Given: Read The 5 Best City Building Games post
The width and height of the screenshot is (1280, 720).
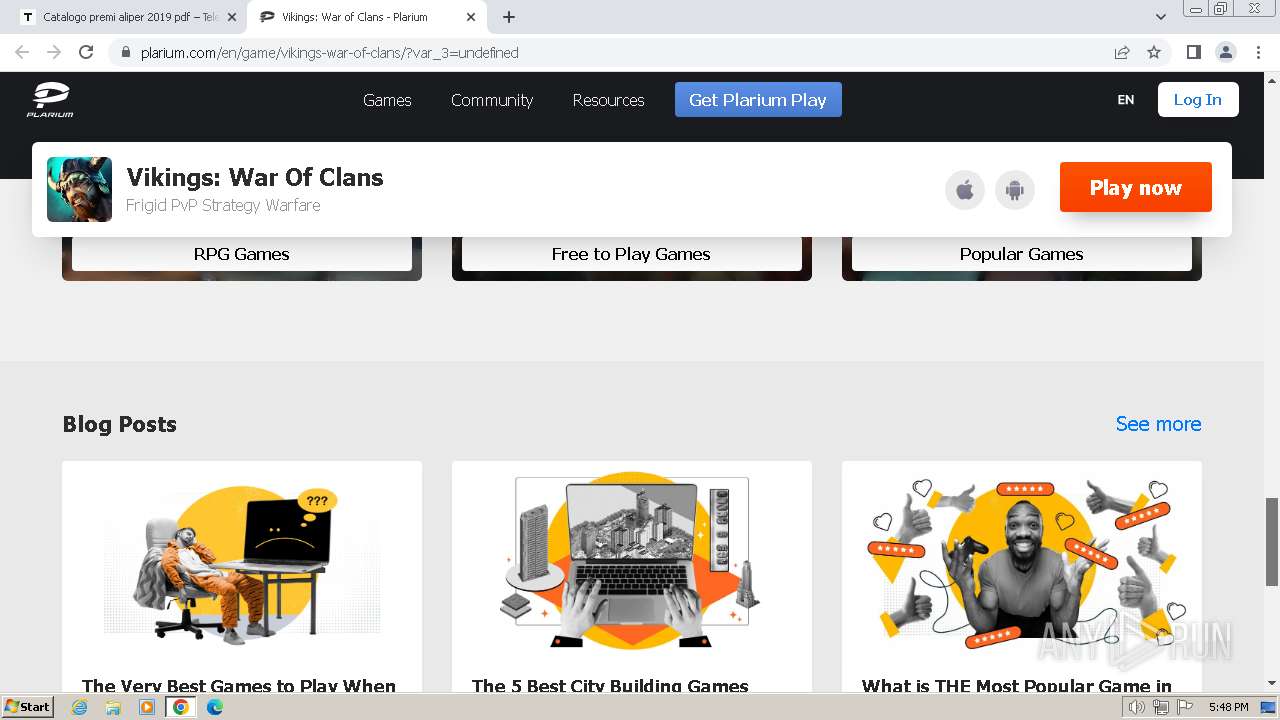Looking at the screenshot, I should (610, 685).
